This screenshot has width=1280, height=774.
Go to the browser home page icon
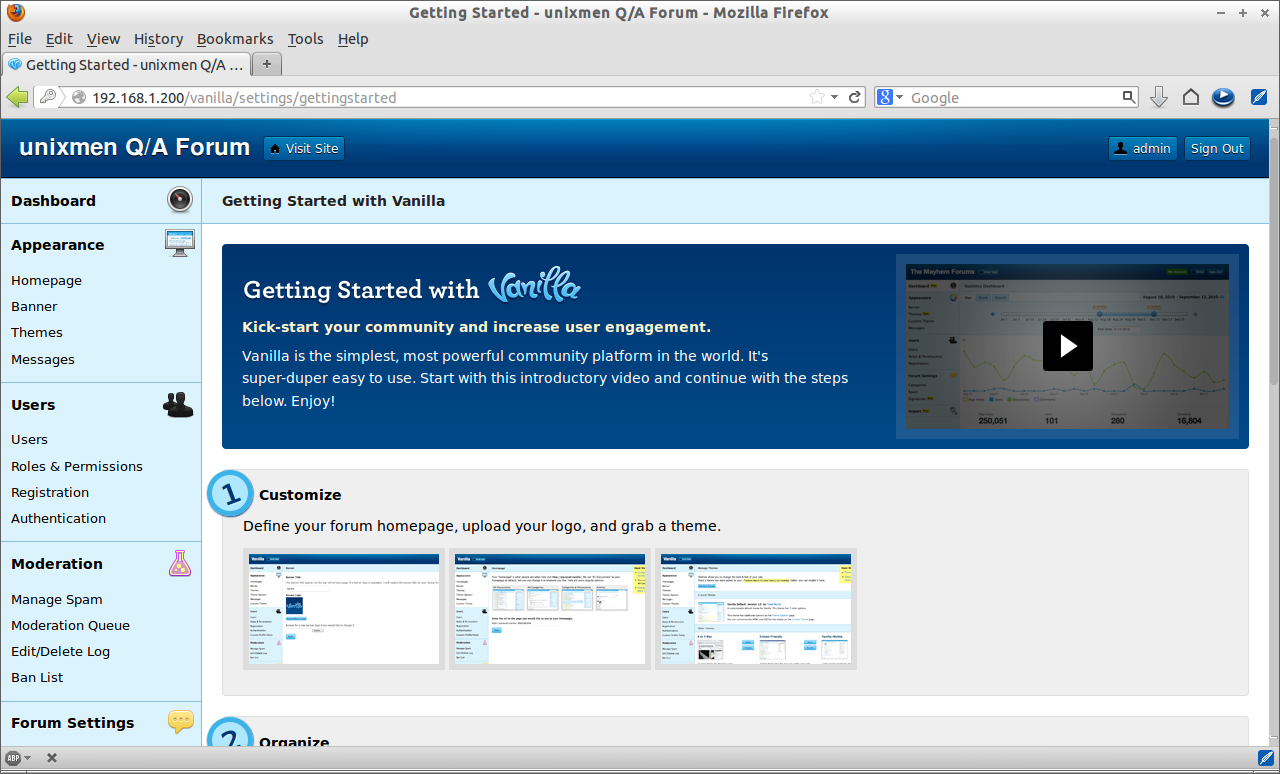(x=1191, y=97)
